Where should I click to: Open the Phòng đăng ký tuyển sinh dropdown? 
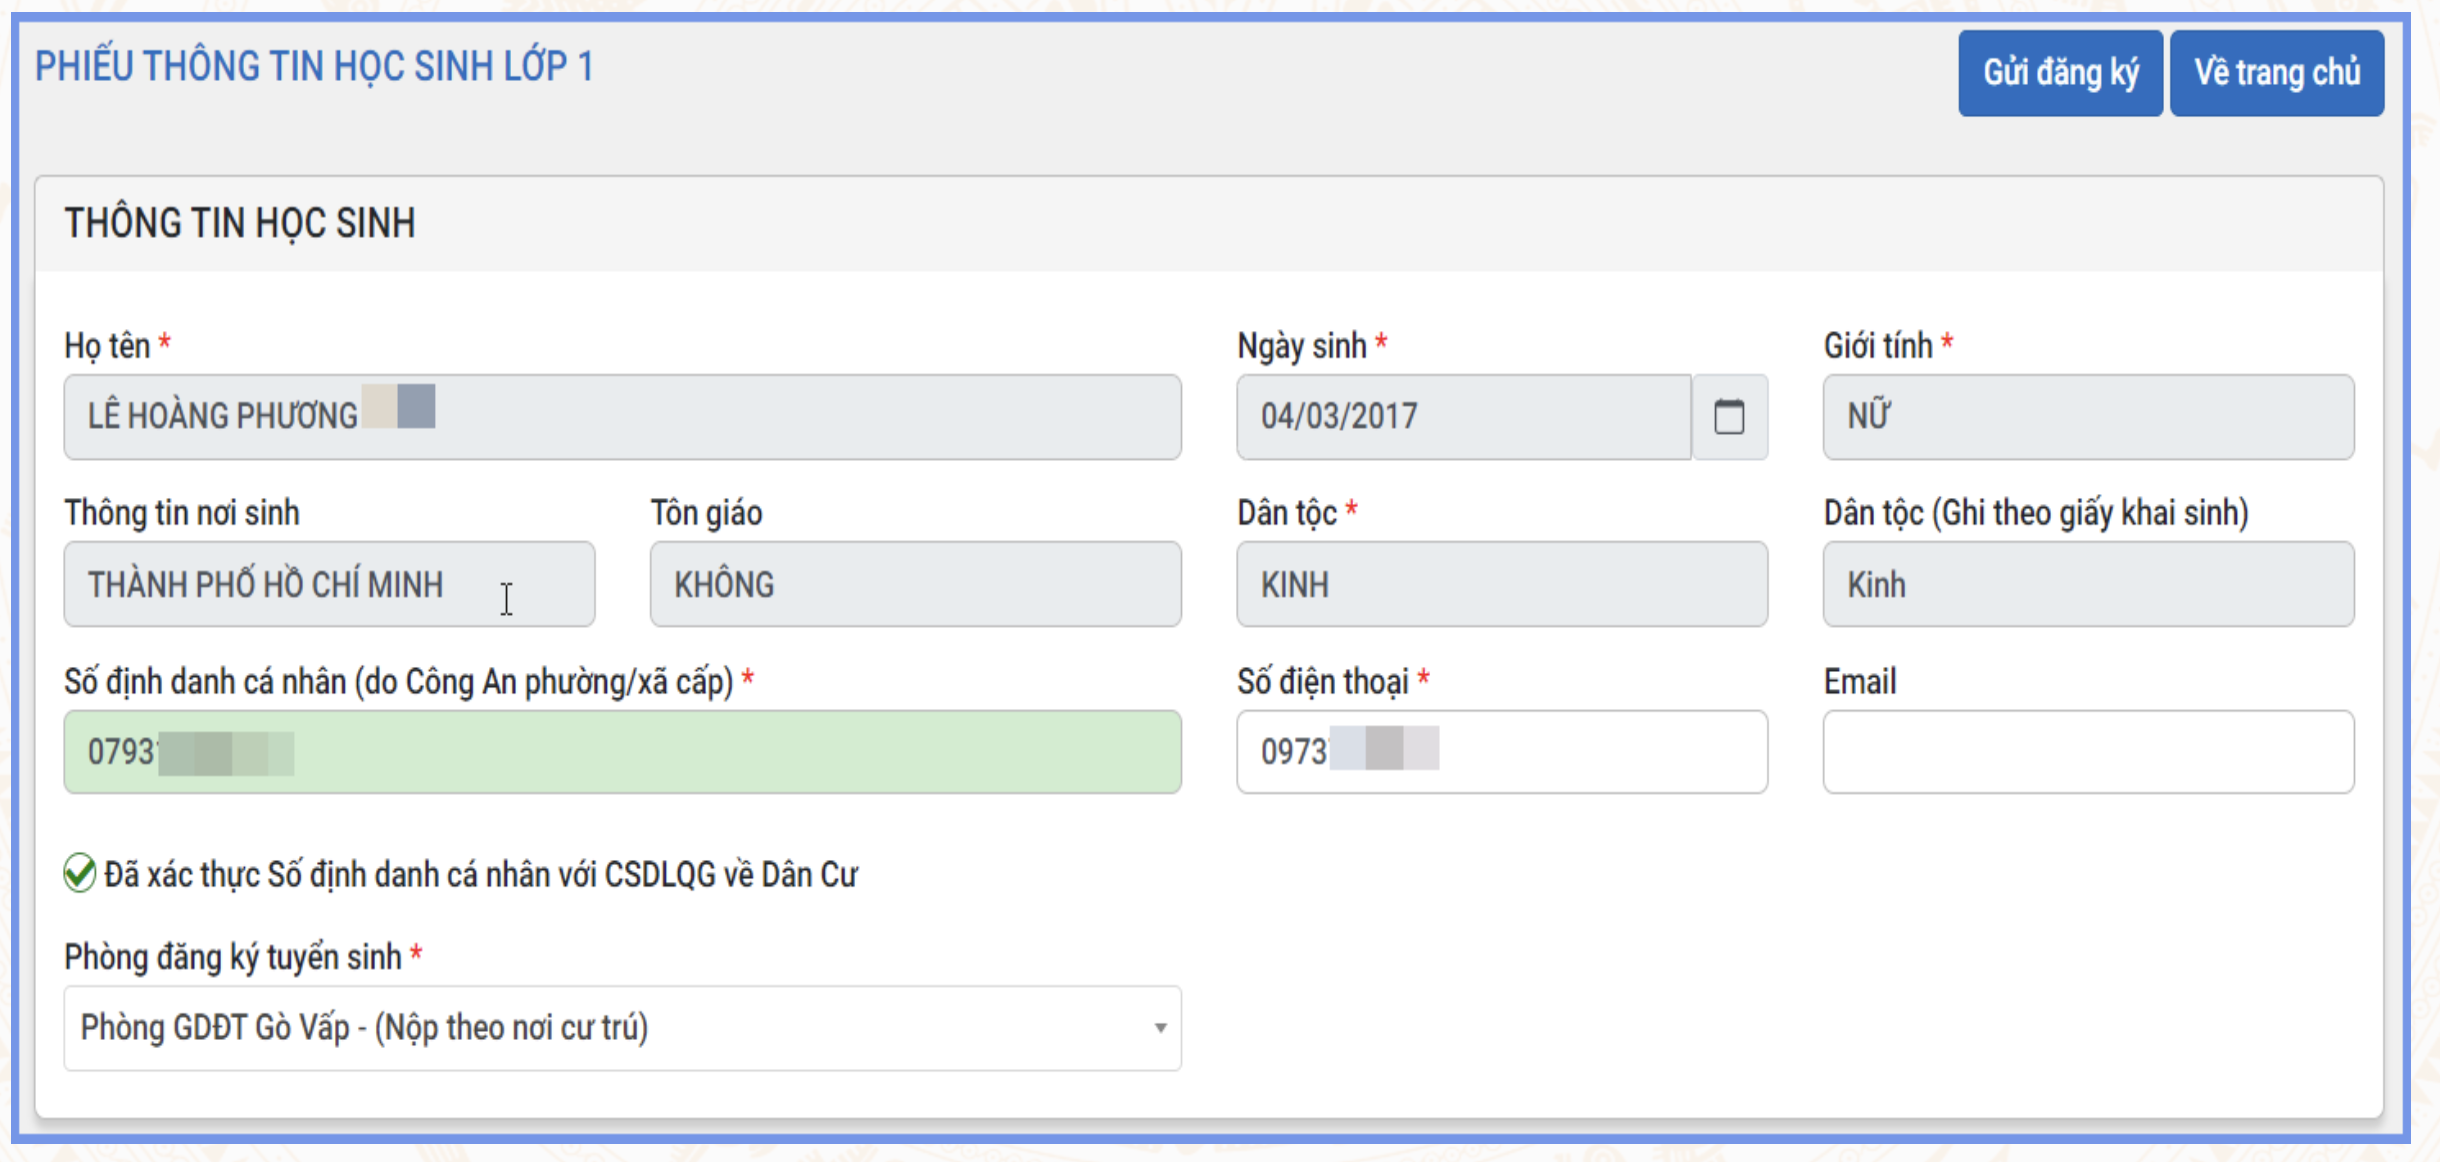click(600, 1028)
